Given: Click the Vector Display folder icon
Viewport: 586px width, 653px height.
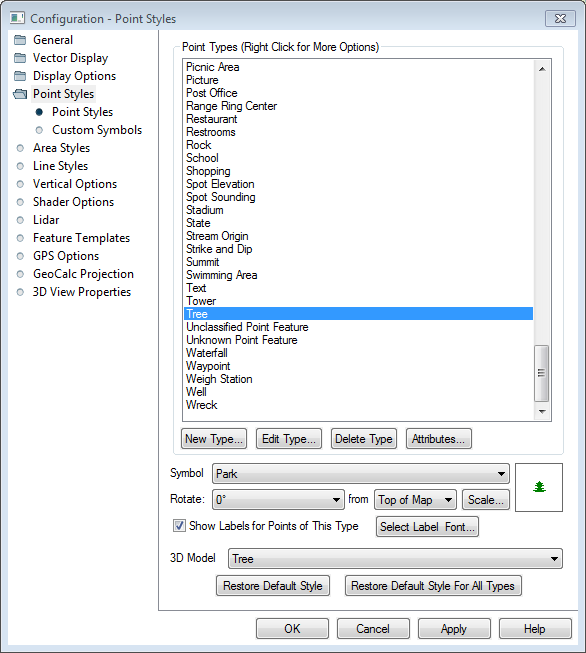Looking at the screenshot, I should pyautogui.click(x=20, y=58).
